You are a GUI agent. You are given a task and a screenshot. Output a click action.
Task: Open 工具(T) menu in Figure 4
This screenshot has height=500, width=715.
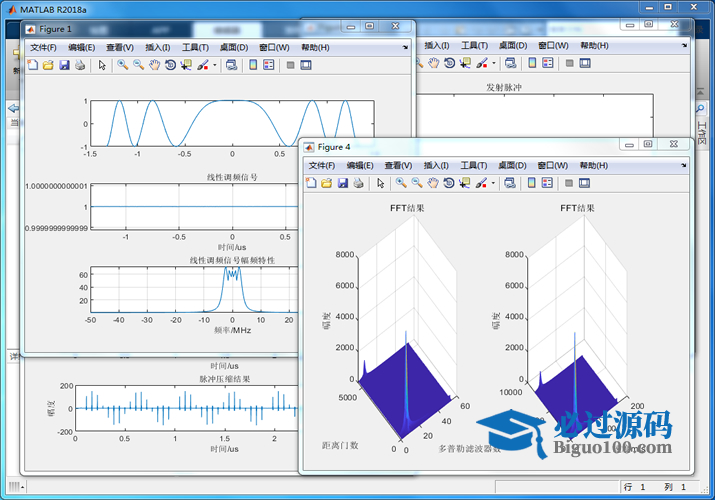pos(474,165)
